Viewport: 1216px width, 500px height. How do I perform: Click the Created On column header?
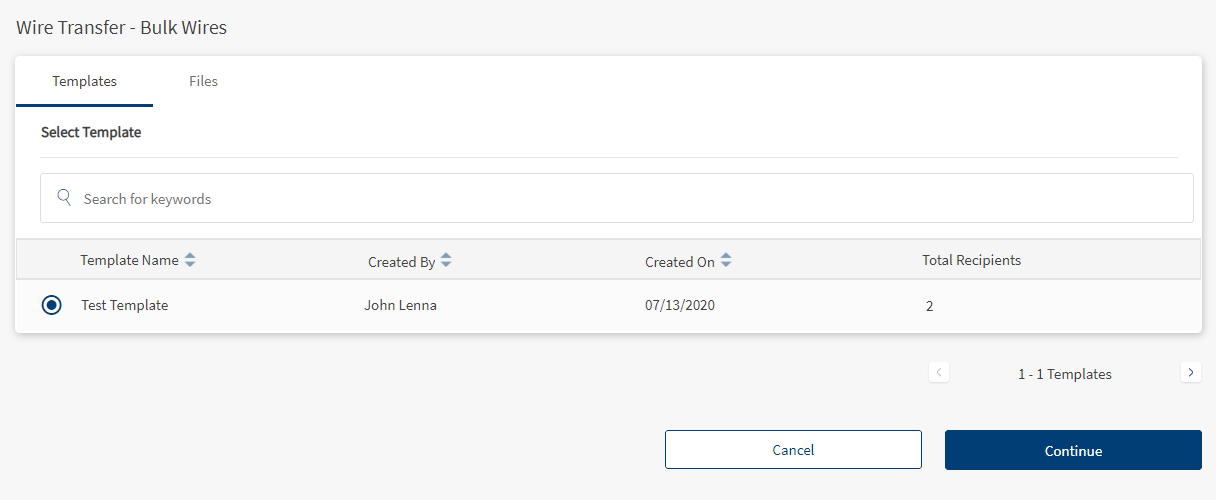point(679,262)
